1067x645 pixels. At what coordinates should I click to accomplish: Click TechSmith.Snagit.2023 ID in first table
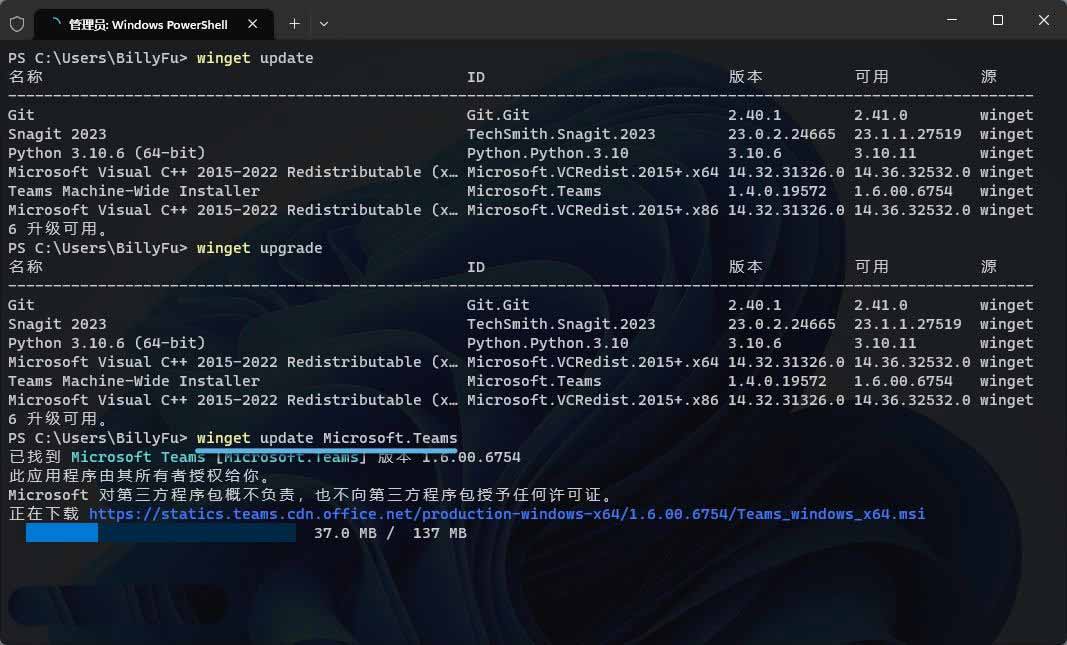pos(561,134)
